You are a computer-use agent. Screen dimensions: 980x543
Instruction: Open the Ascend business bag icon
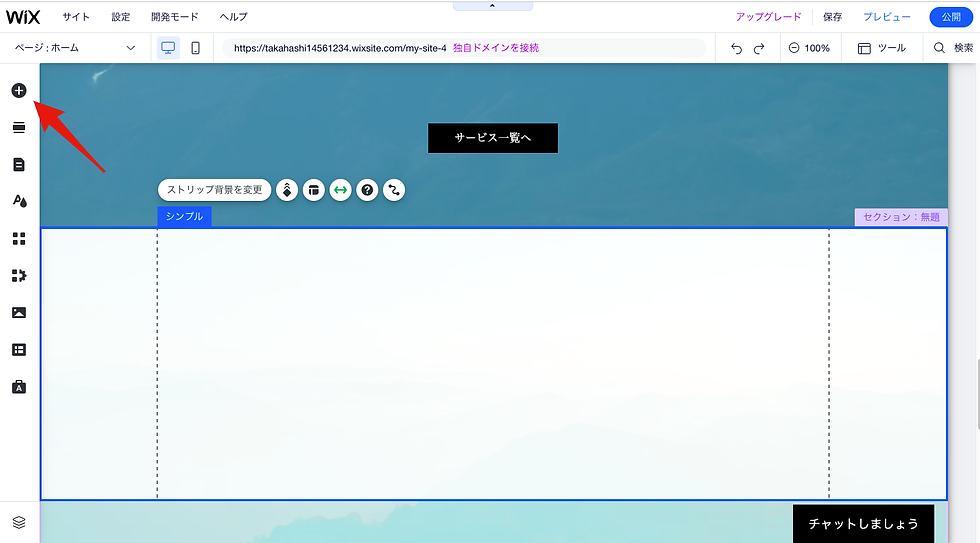coord(19,387)
